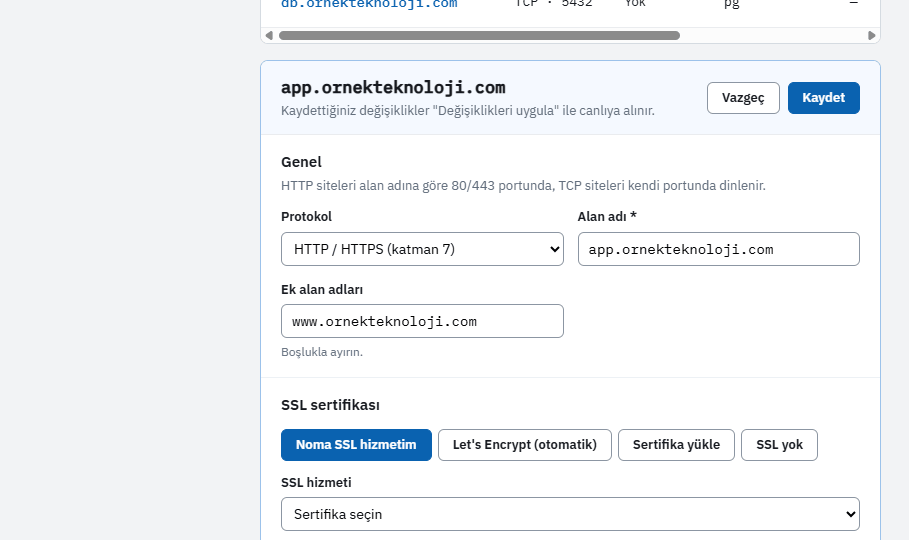Click the horizontal scrollbar left arrow
Screen dimensions: 909x540
pos(269,35)
